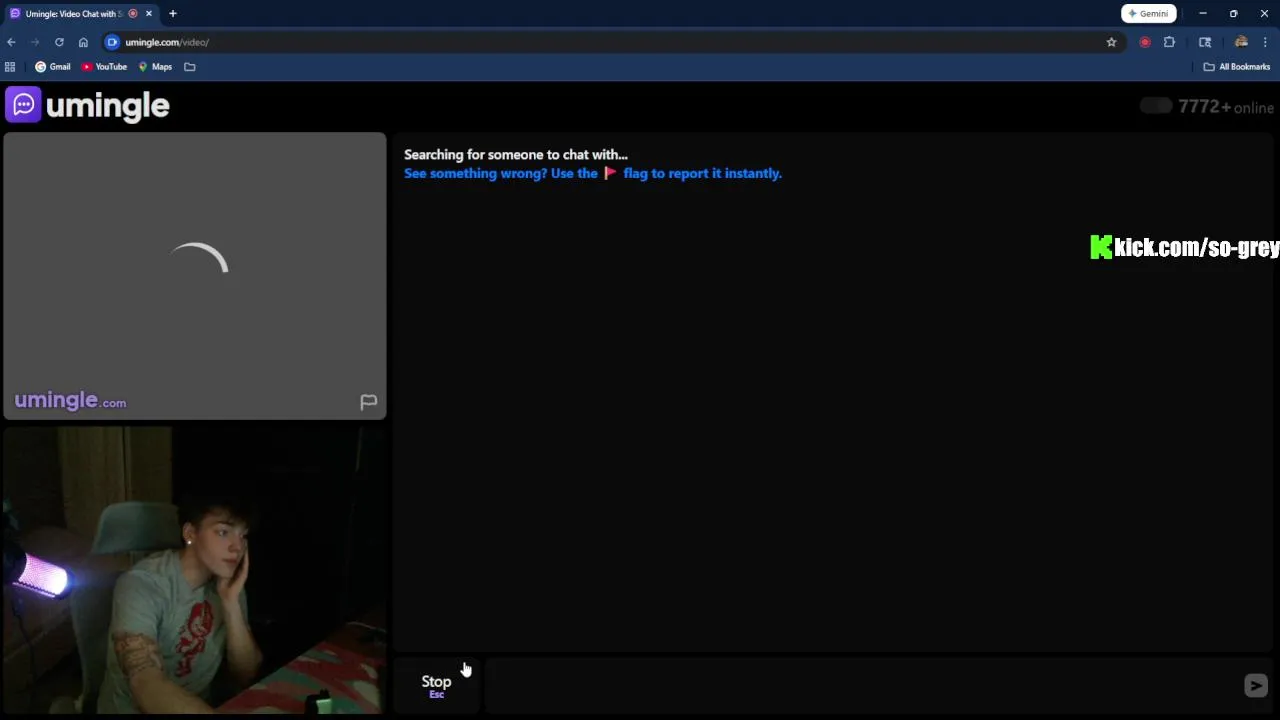Open the YouTube bookmark
Image resolution: width=1280 pixels, height=720 pixels.
point(105,67)
